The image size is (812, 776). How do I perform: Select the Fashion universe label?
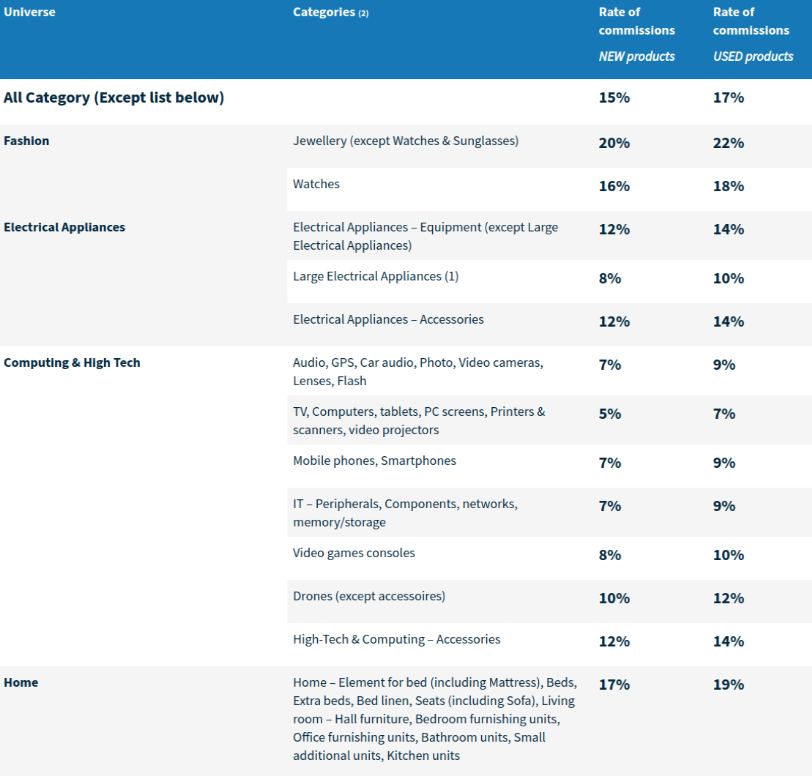[x=26, y=141]
